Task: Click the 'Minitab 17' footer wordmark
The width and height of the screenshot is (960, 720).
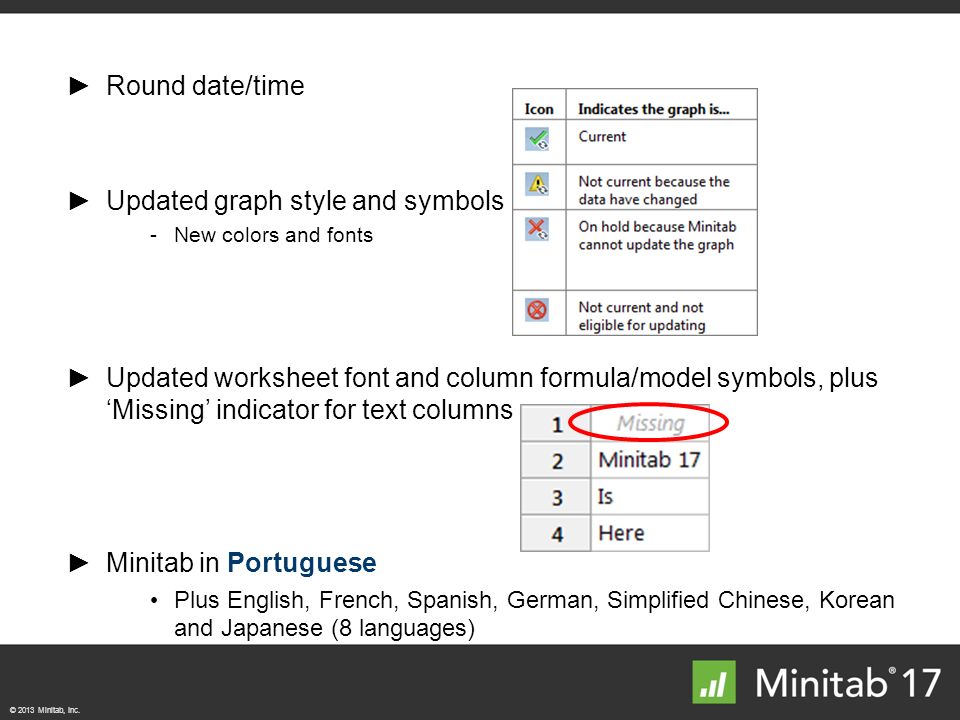Action: (848, 683)
